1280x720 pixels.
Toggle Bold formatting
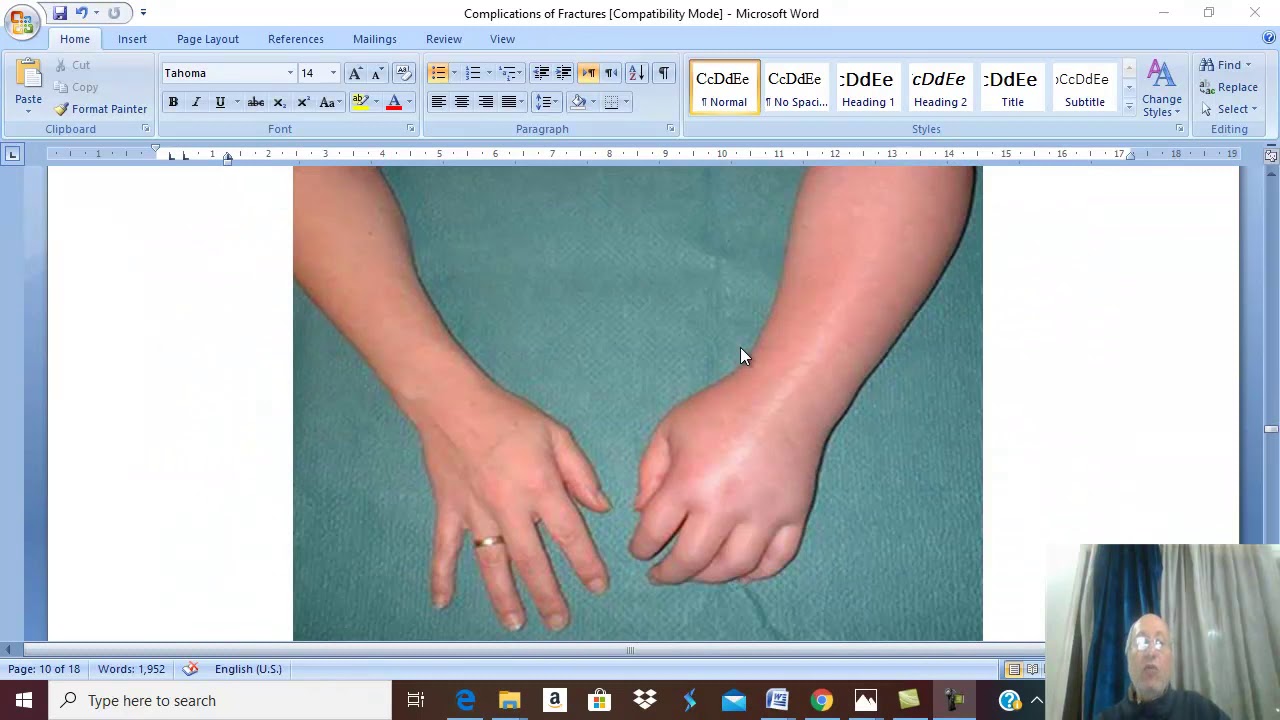[173, 102]
